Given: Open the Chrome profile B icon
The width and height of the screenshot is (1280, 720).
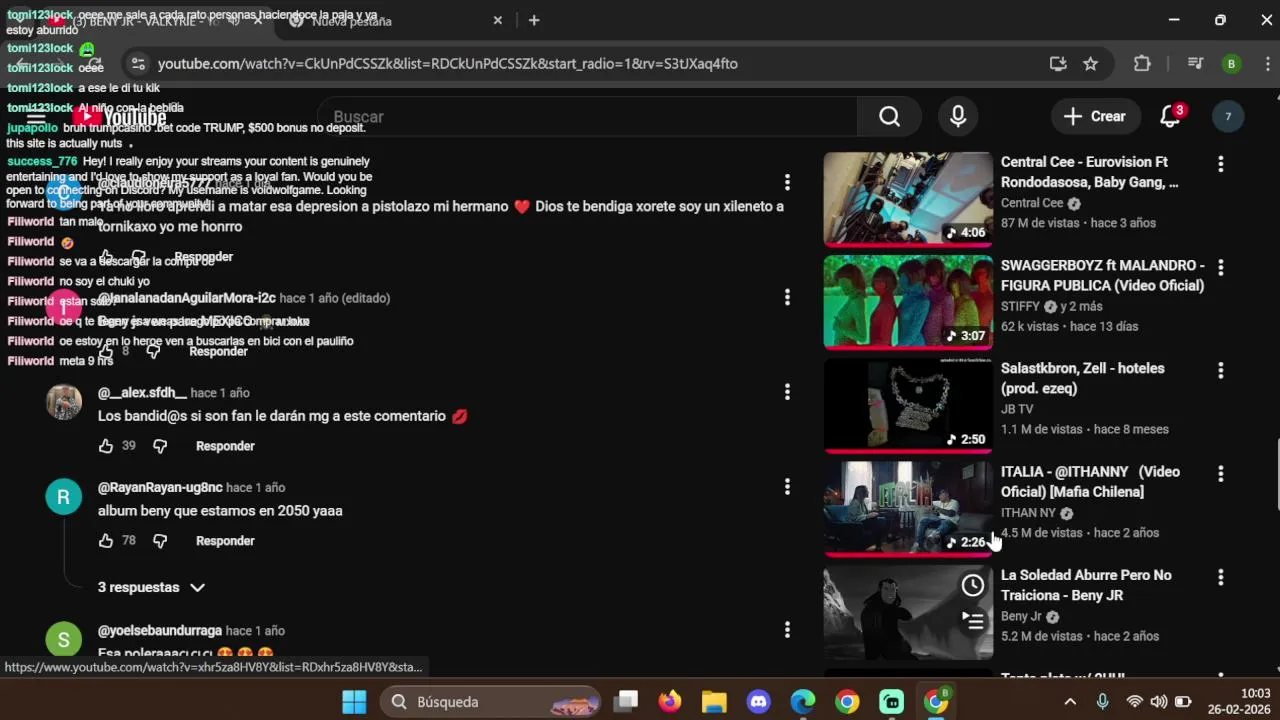Looking at the screenshot, I should (1231, 64).
